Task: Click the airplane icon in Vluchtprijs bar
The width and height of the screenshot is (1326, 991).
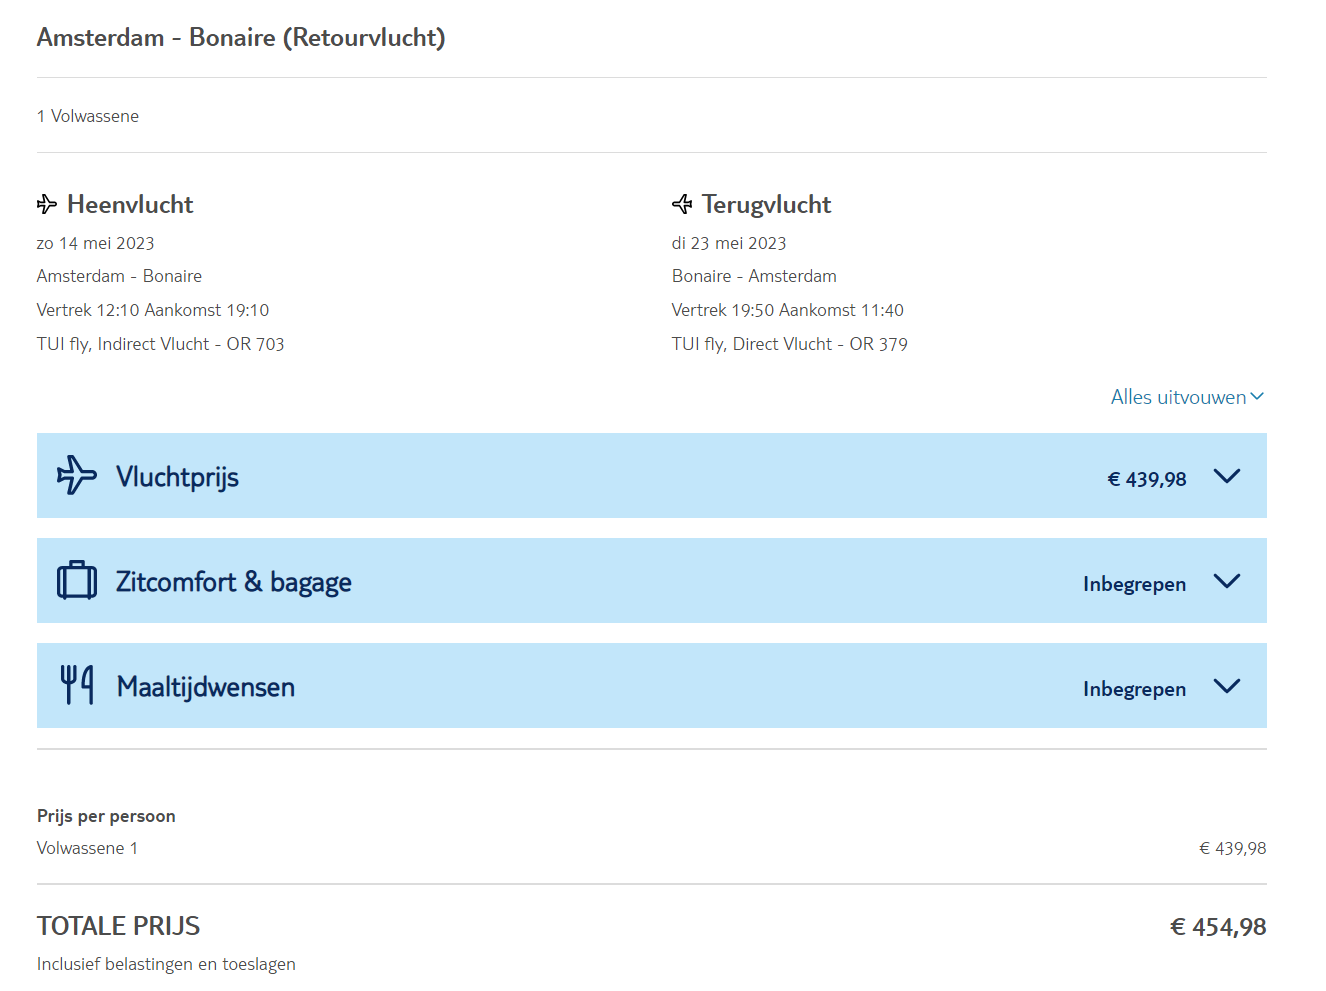Action: (x=77, y=476)
